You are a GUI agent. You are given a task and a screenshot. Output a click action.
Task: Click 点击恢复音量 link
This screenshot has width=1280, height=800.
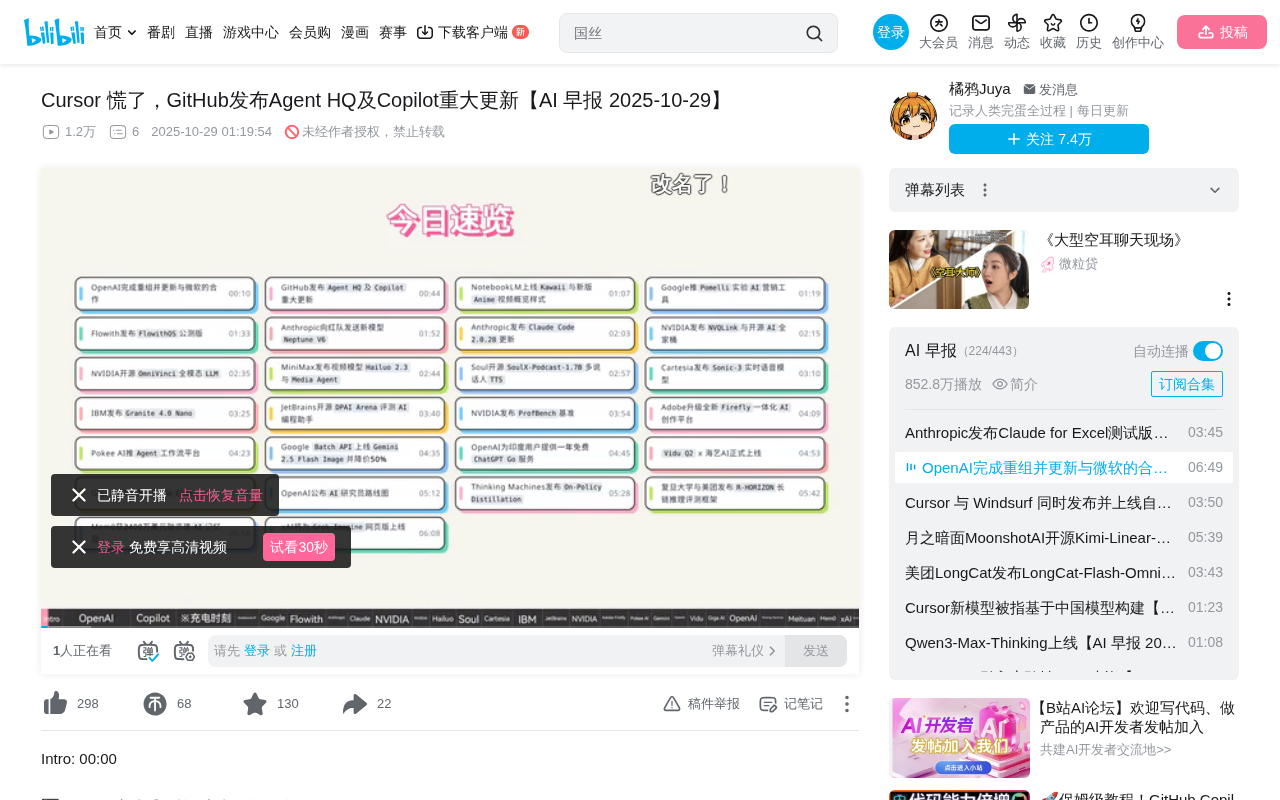(221, 495)
